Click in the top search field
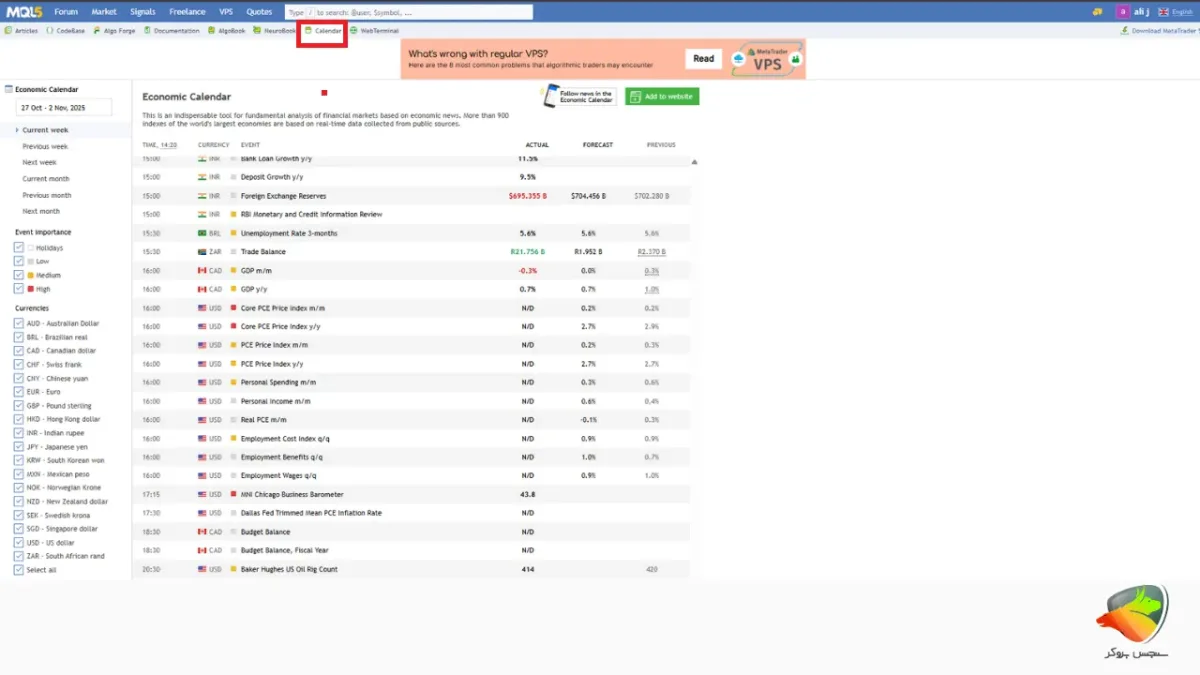 pyautogui.click(x=408, y=12)
